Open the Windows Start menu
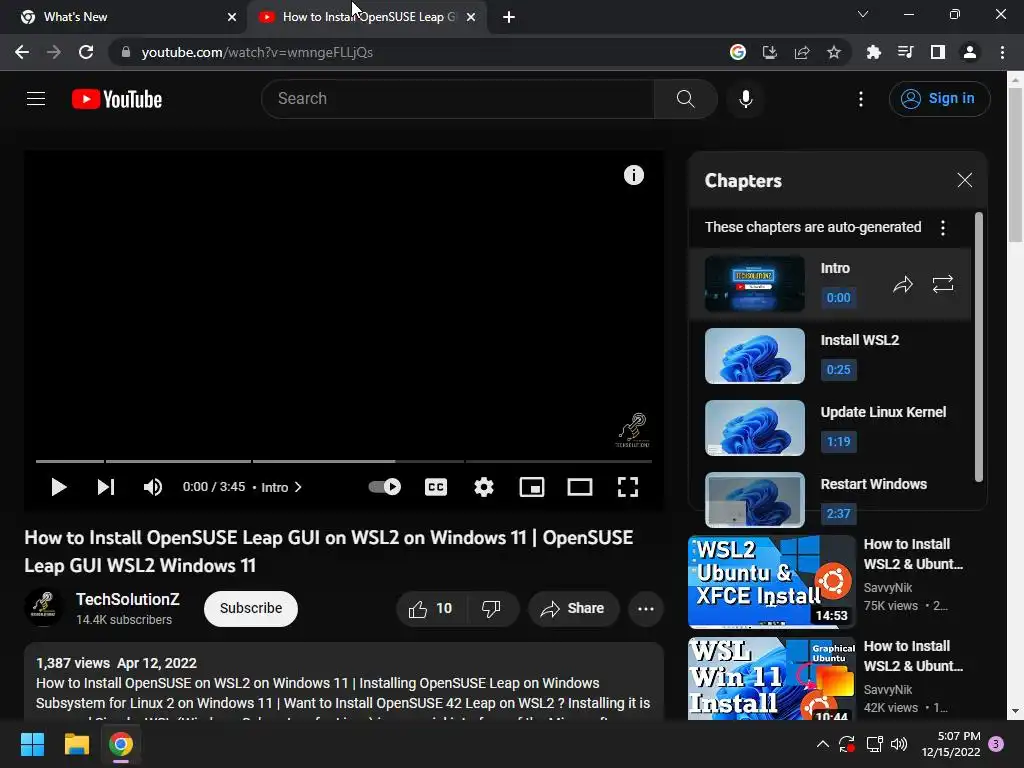 coord(32,744)
